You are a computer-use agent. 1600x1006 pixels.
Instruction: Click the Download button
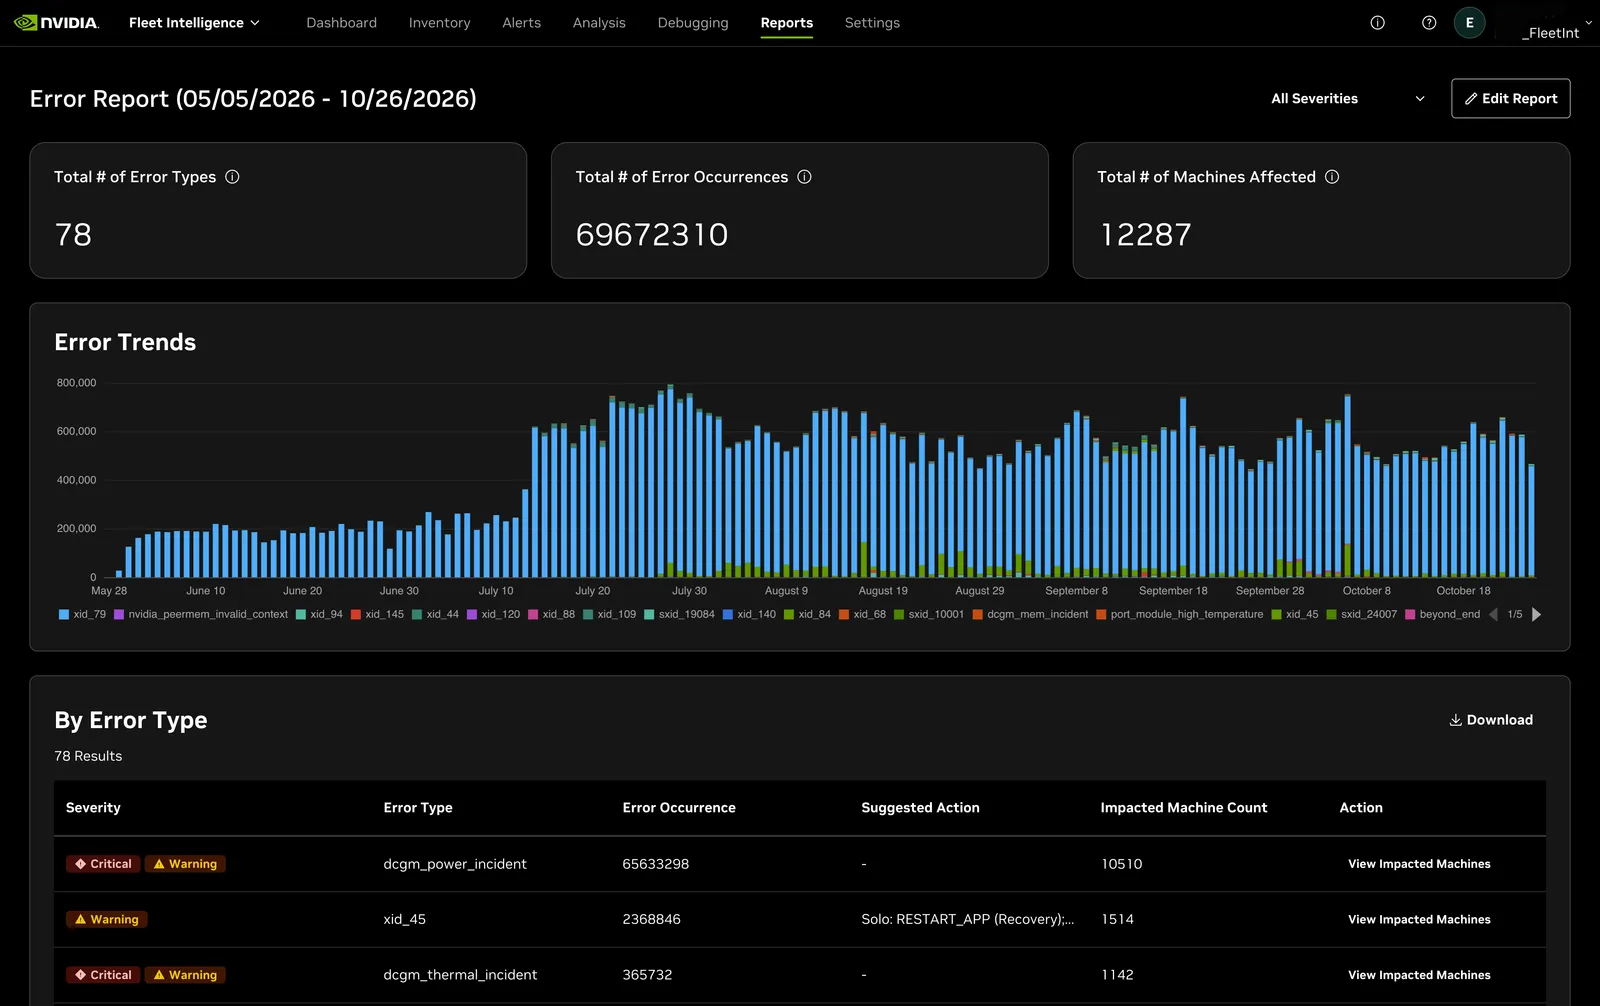pyautogui.click(x=1491, y=720)
